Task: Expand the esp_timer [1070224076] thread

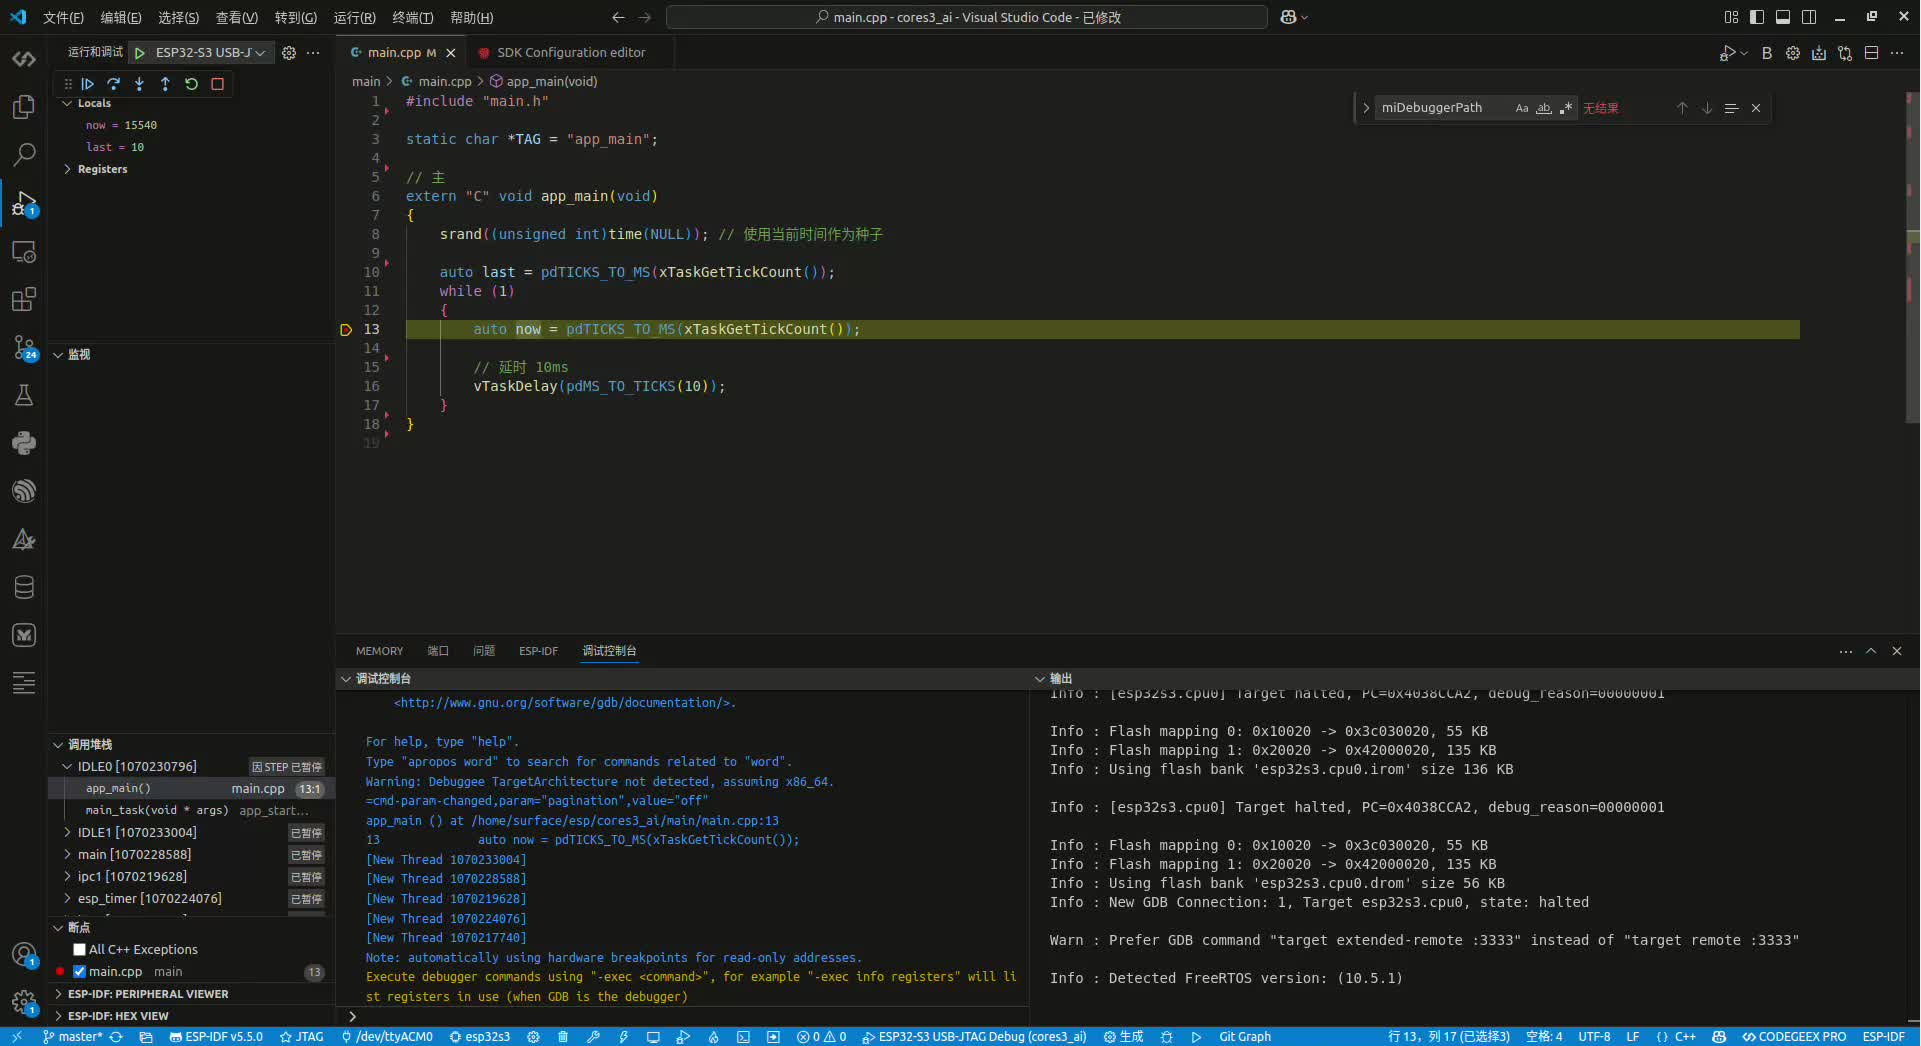Action: 67,899
